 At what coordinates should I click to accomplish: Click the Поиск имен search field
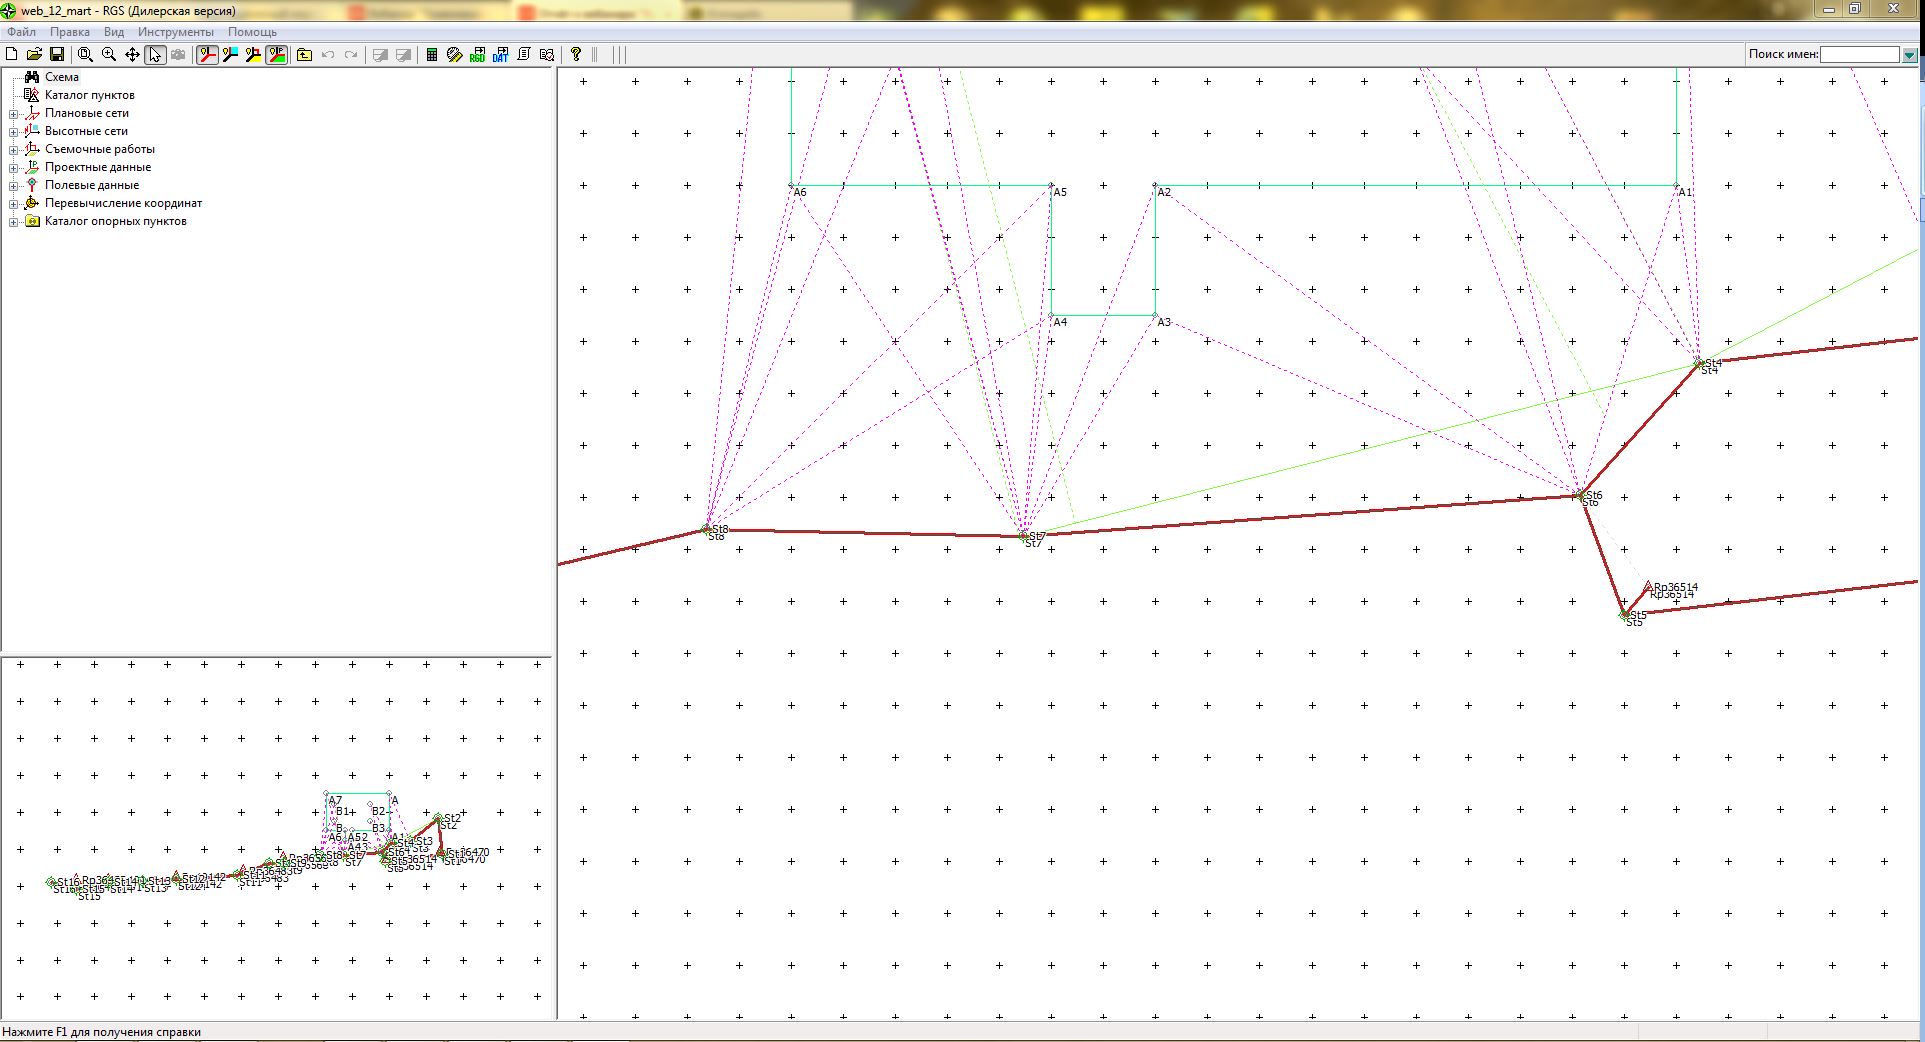[x=1859, y=55]
